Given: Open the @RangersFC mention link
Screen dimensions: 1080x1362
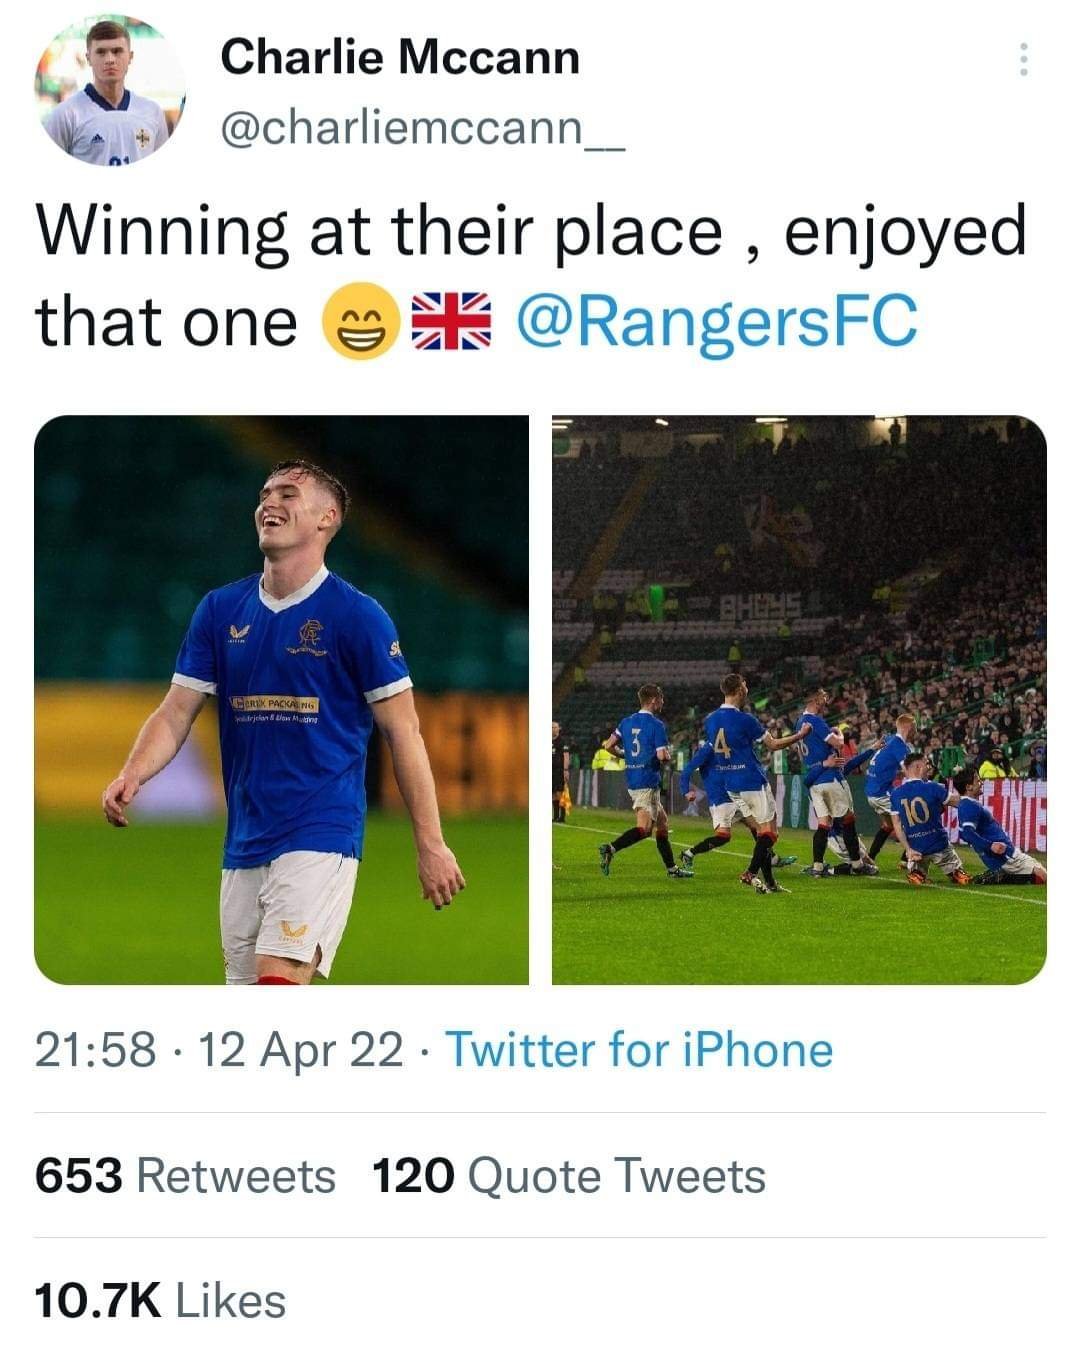Looking at the screenshot, I should [x=715, y=322].
